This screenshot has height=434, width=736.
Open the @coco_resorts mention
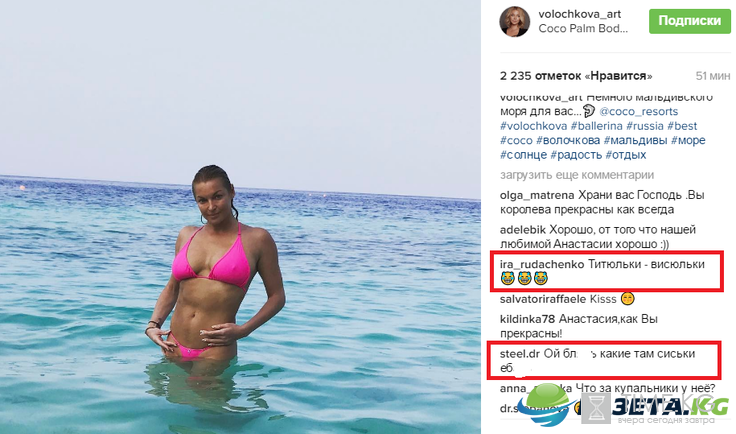point(638,112)
